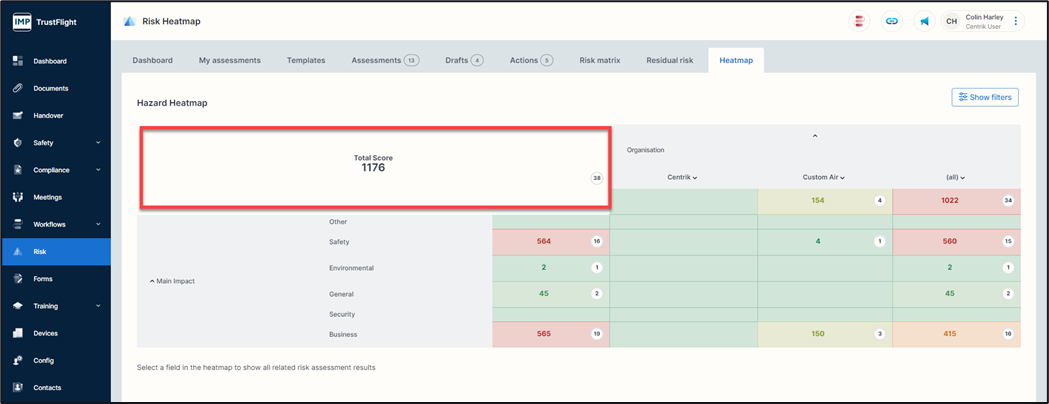Select the red Safety 564 heatmap cell
1049x404 pixels.
pos(550,242)
